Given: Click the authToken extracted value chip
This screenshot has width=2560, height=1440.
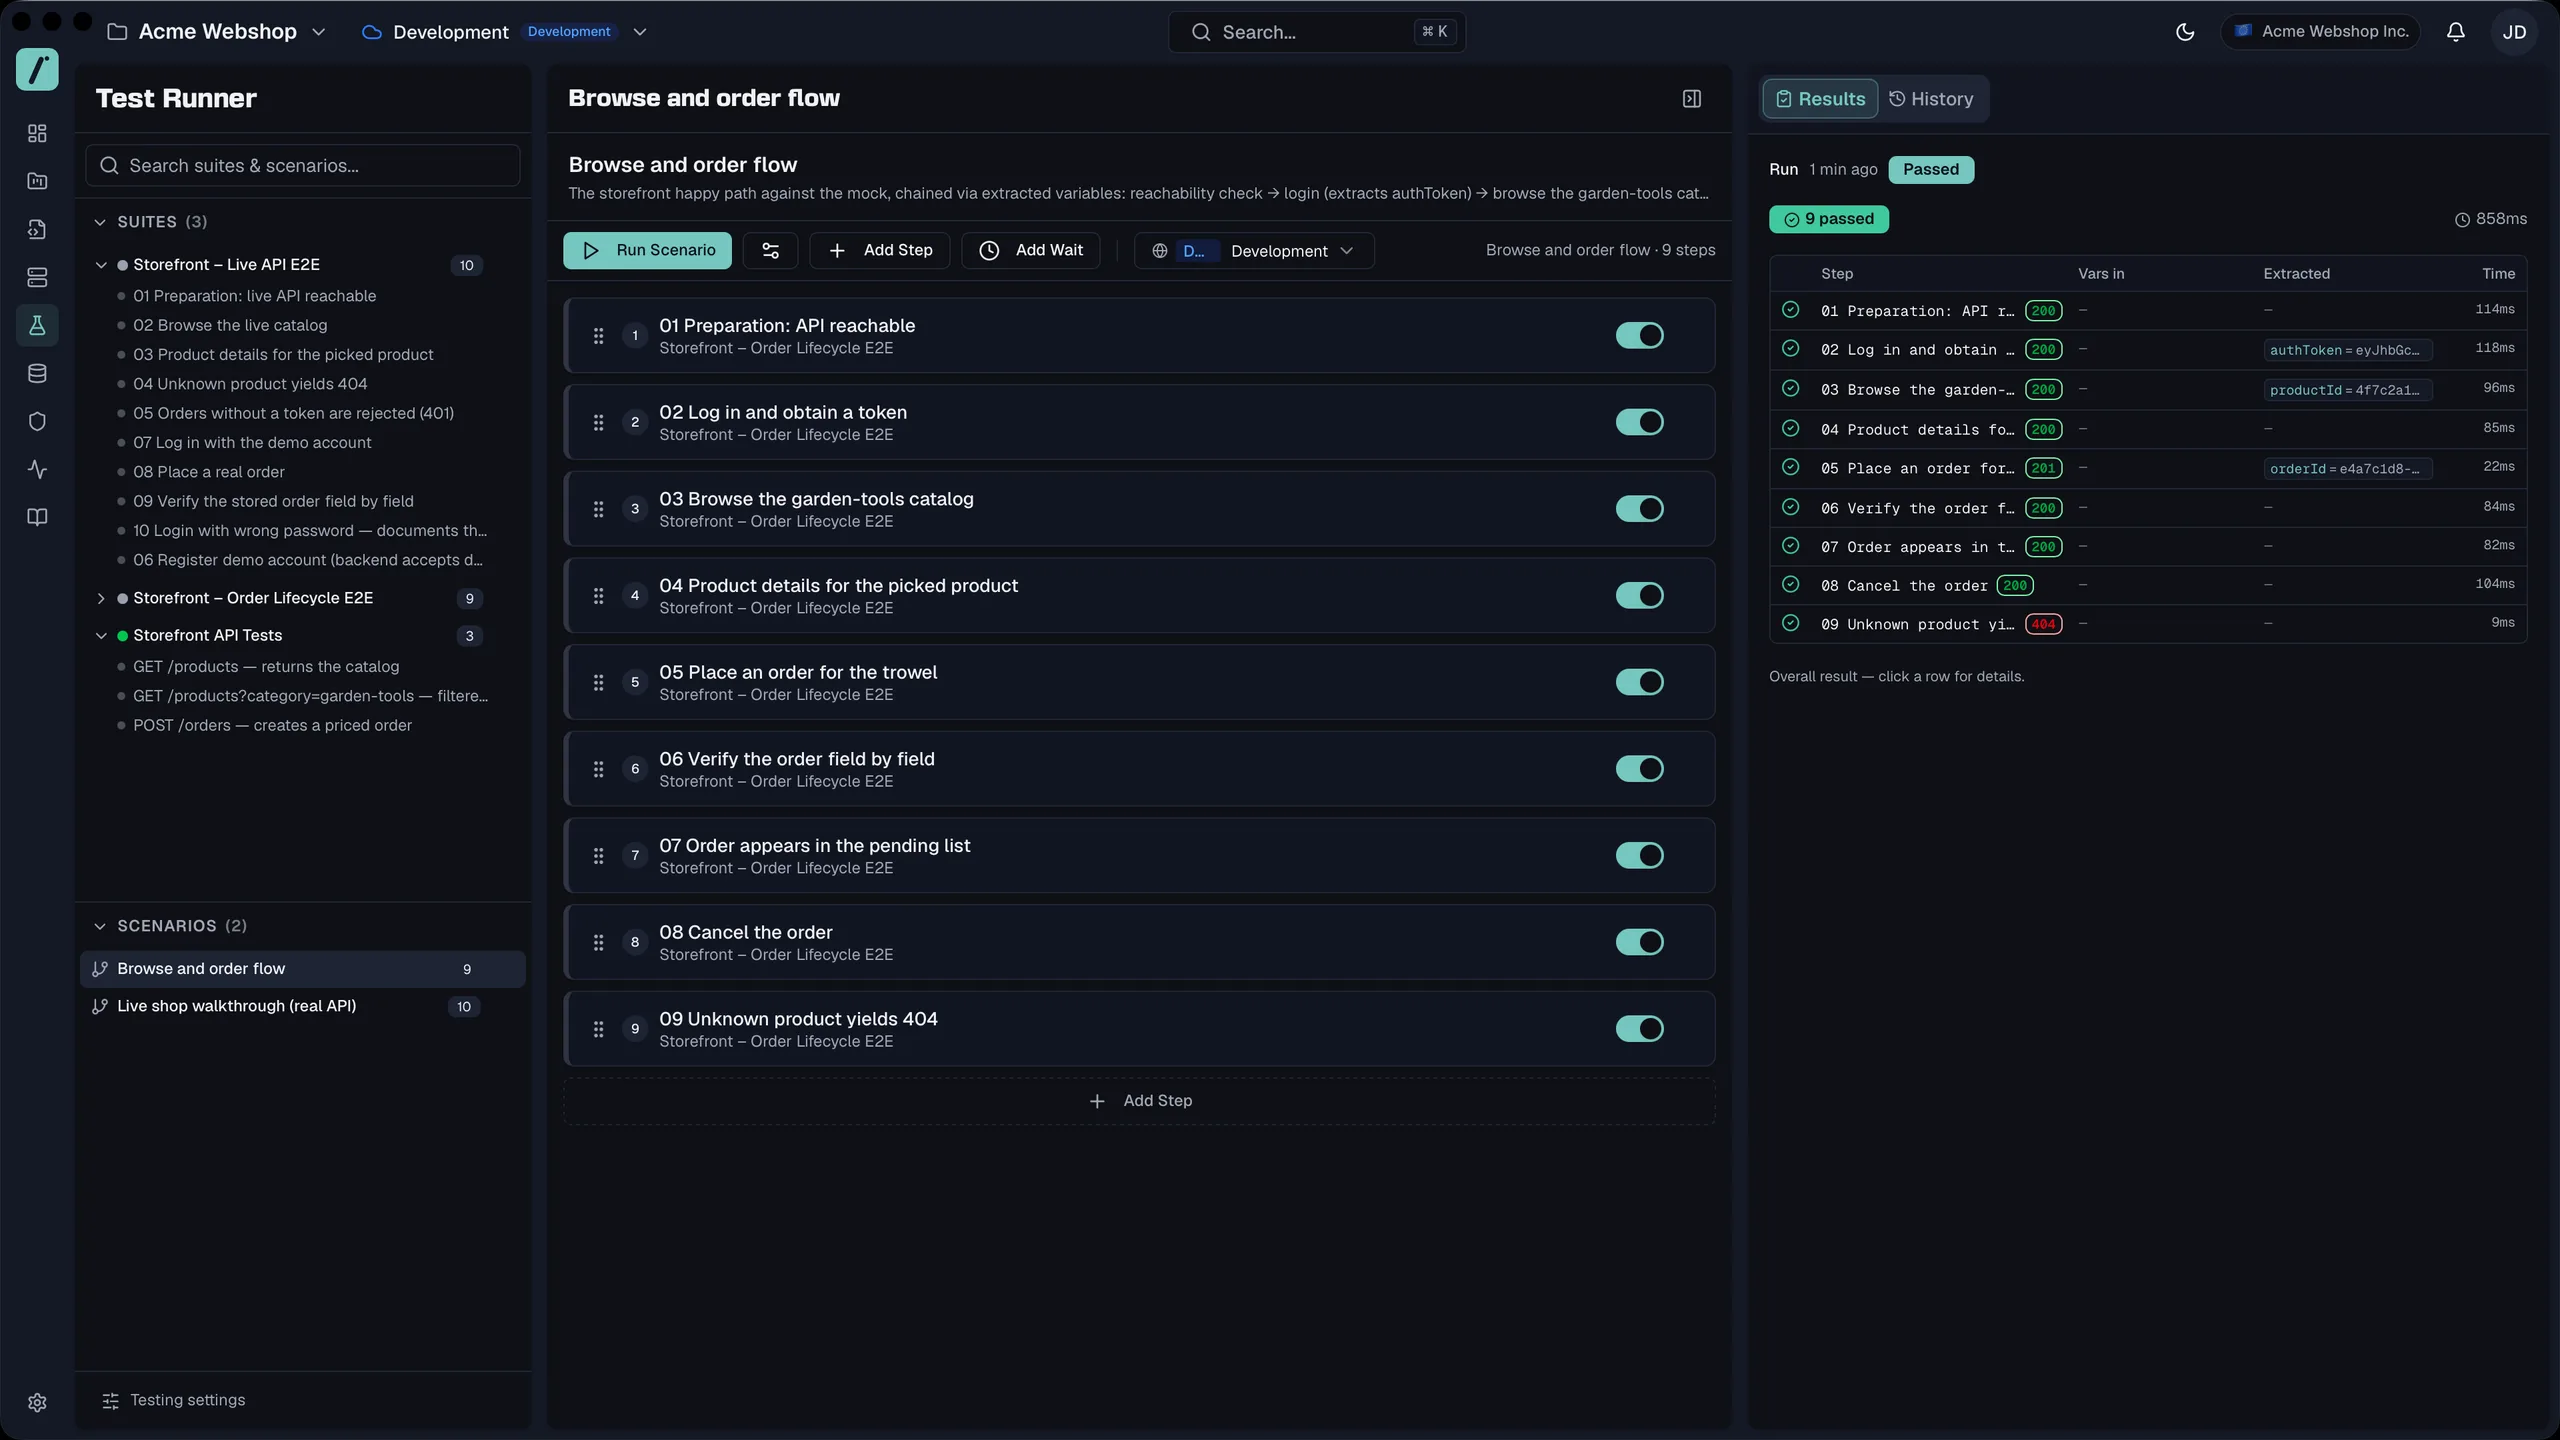Looking at the screenshot, I should pos(2348,350).
